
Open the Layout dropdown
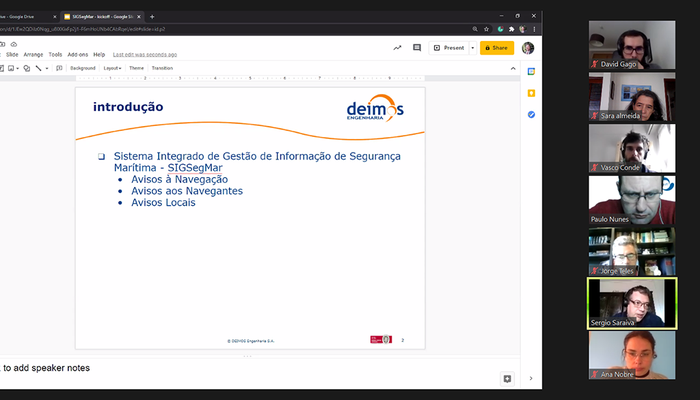(x=112, y=68)
